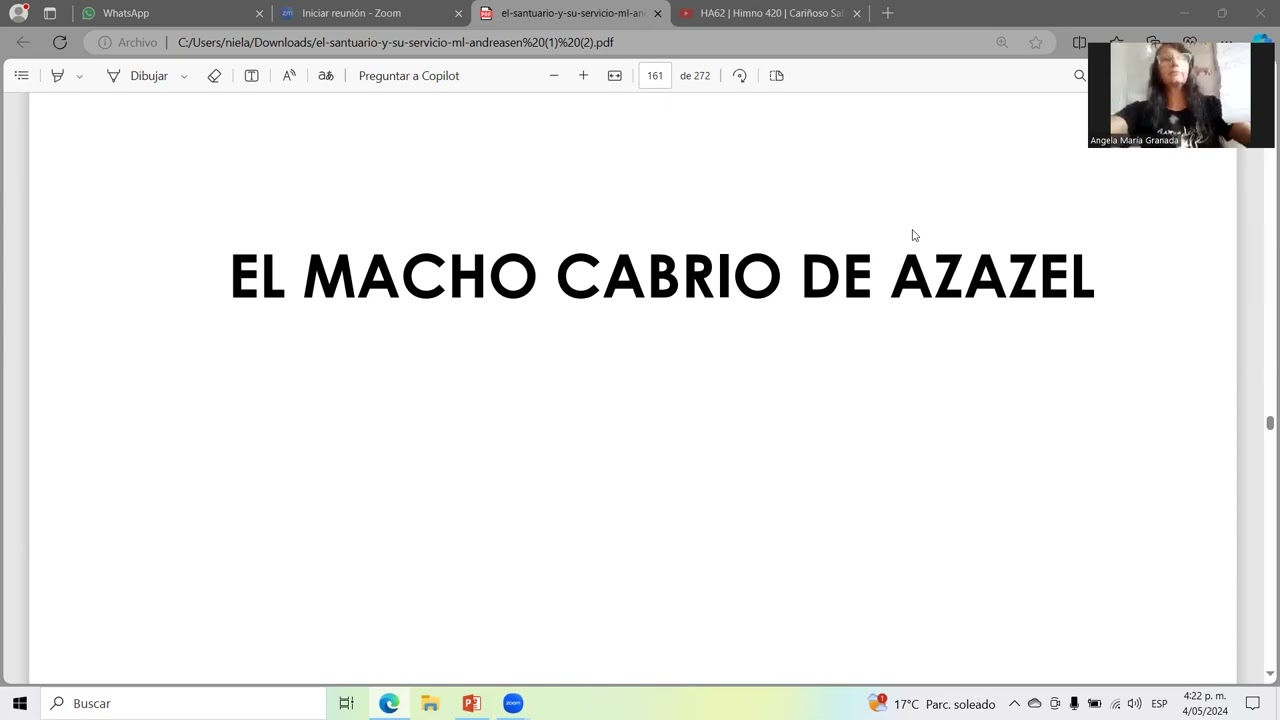
Task: Open split screen view icon
Action: (1079, 42)
